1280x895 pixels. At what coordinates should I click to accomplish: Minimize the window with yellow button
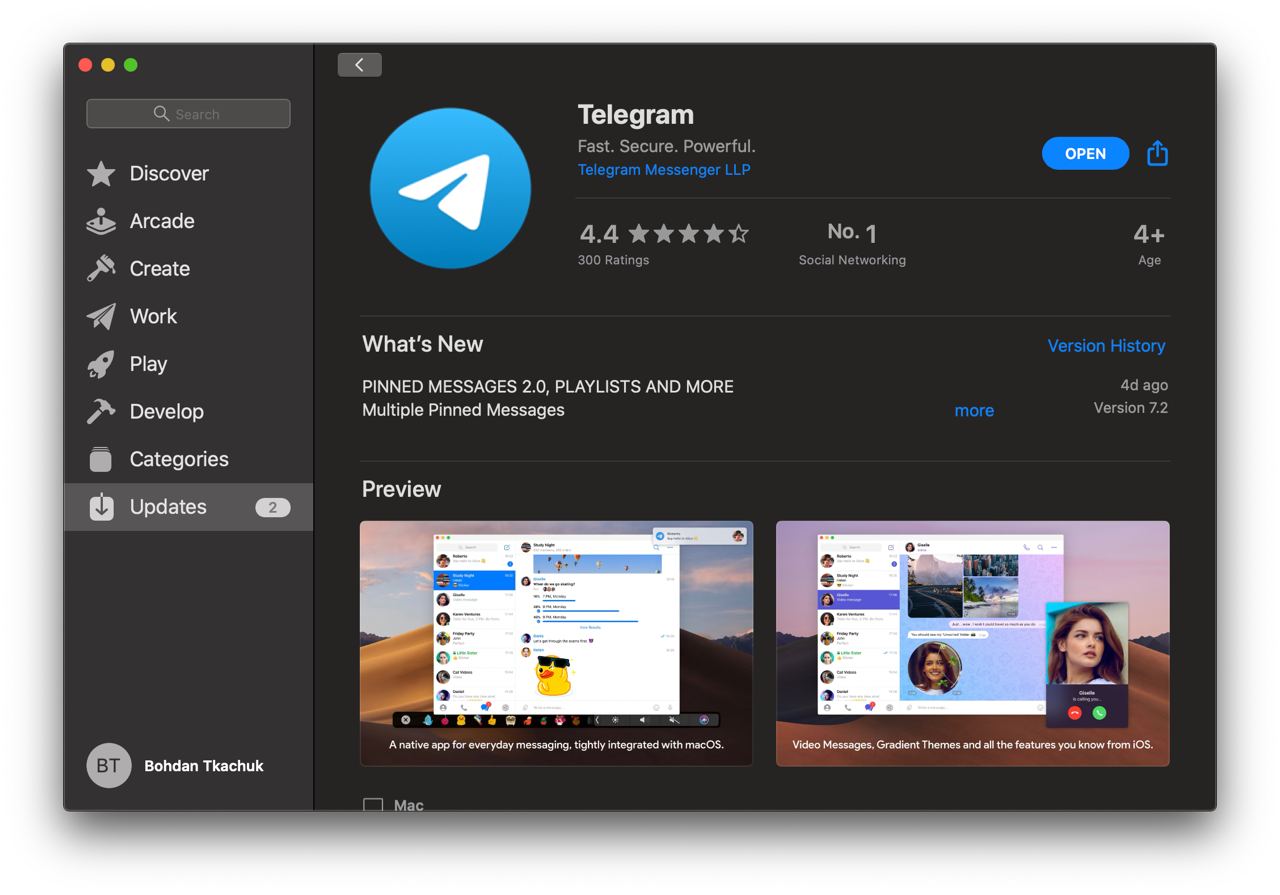[x=108, y=65]
